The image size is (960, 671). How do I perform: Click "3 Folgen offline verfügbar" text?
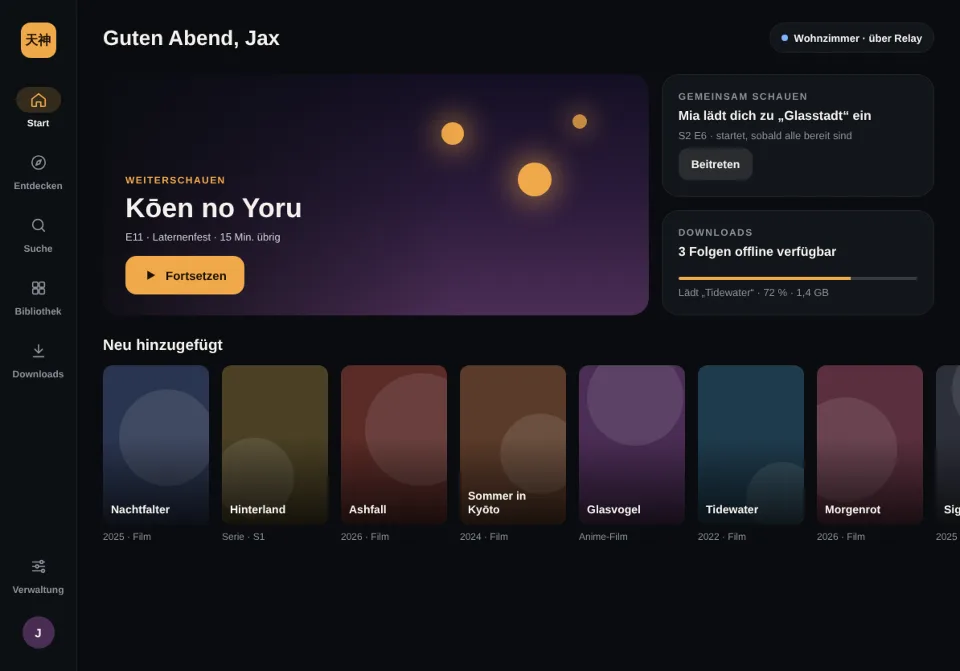[757, 252]
